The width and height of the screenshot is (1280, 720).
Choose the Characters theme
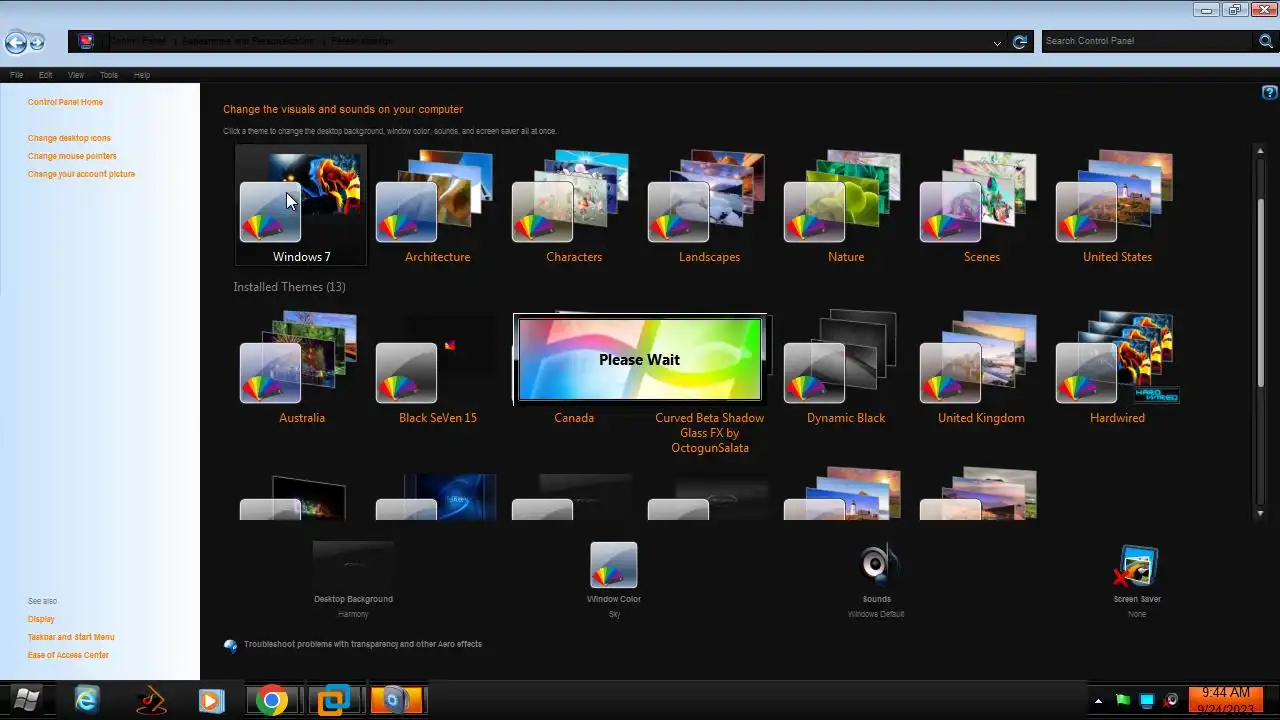coord(573,205)
